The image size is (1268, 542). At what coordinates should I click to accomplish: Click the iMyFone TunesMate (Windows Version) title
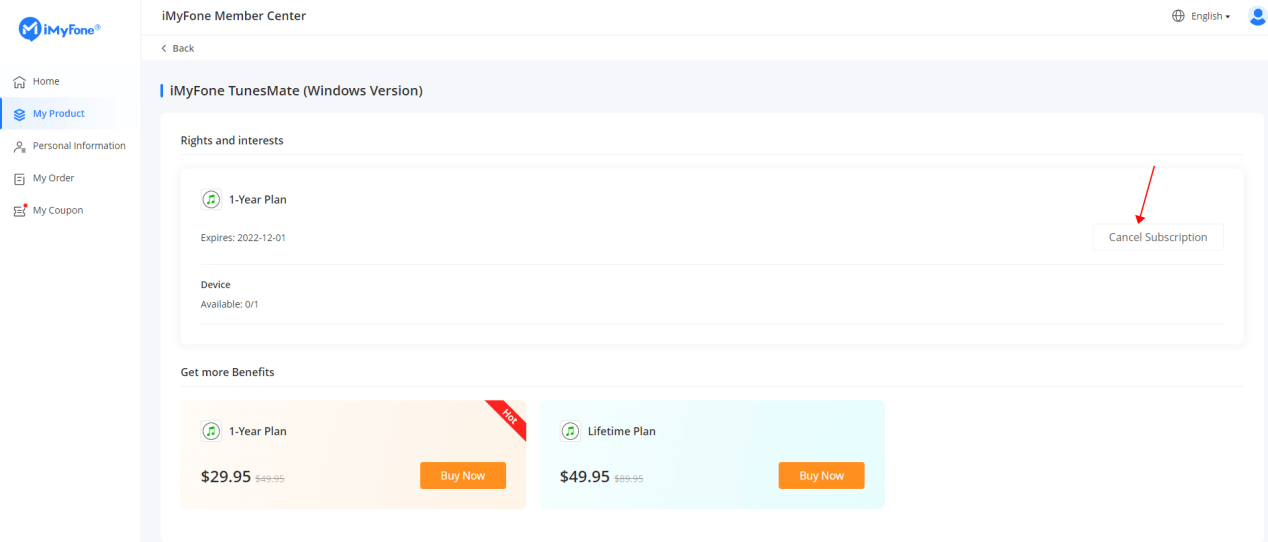[296, 91]
